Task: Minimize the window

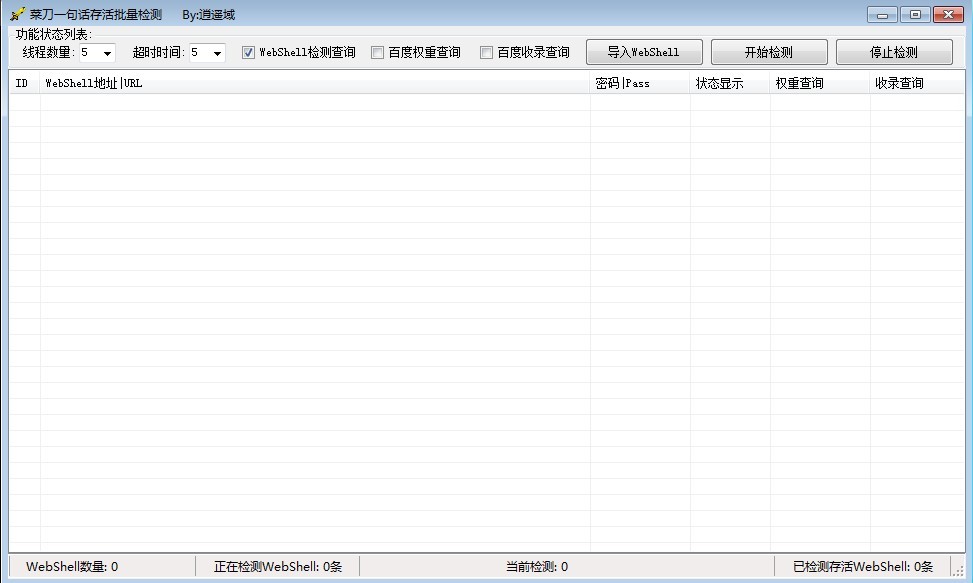Action: click(x=882, y=14)
